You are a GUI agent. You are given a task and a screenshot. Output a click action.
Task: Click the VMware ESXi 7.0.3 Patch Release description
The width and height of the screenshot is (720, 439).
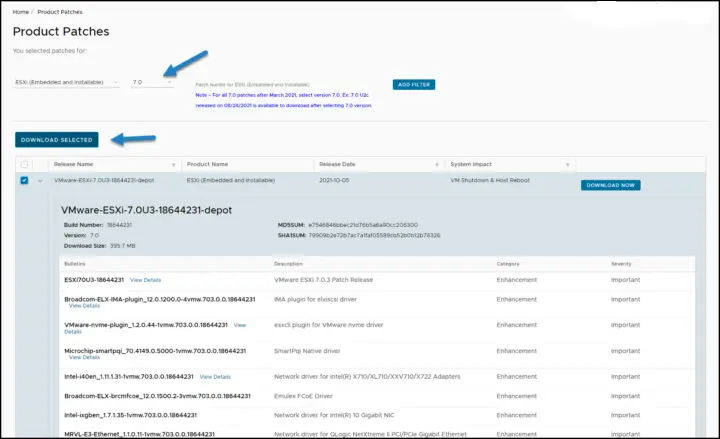point(323,280)
